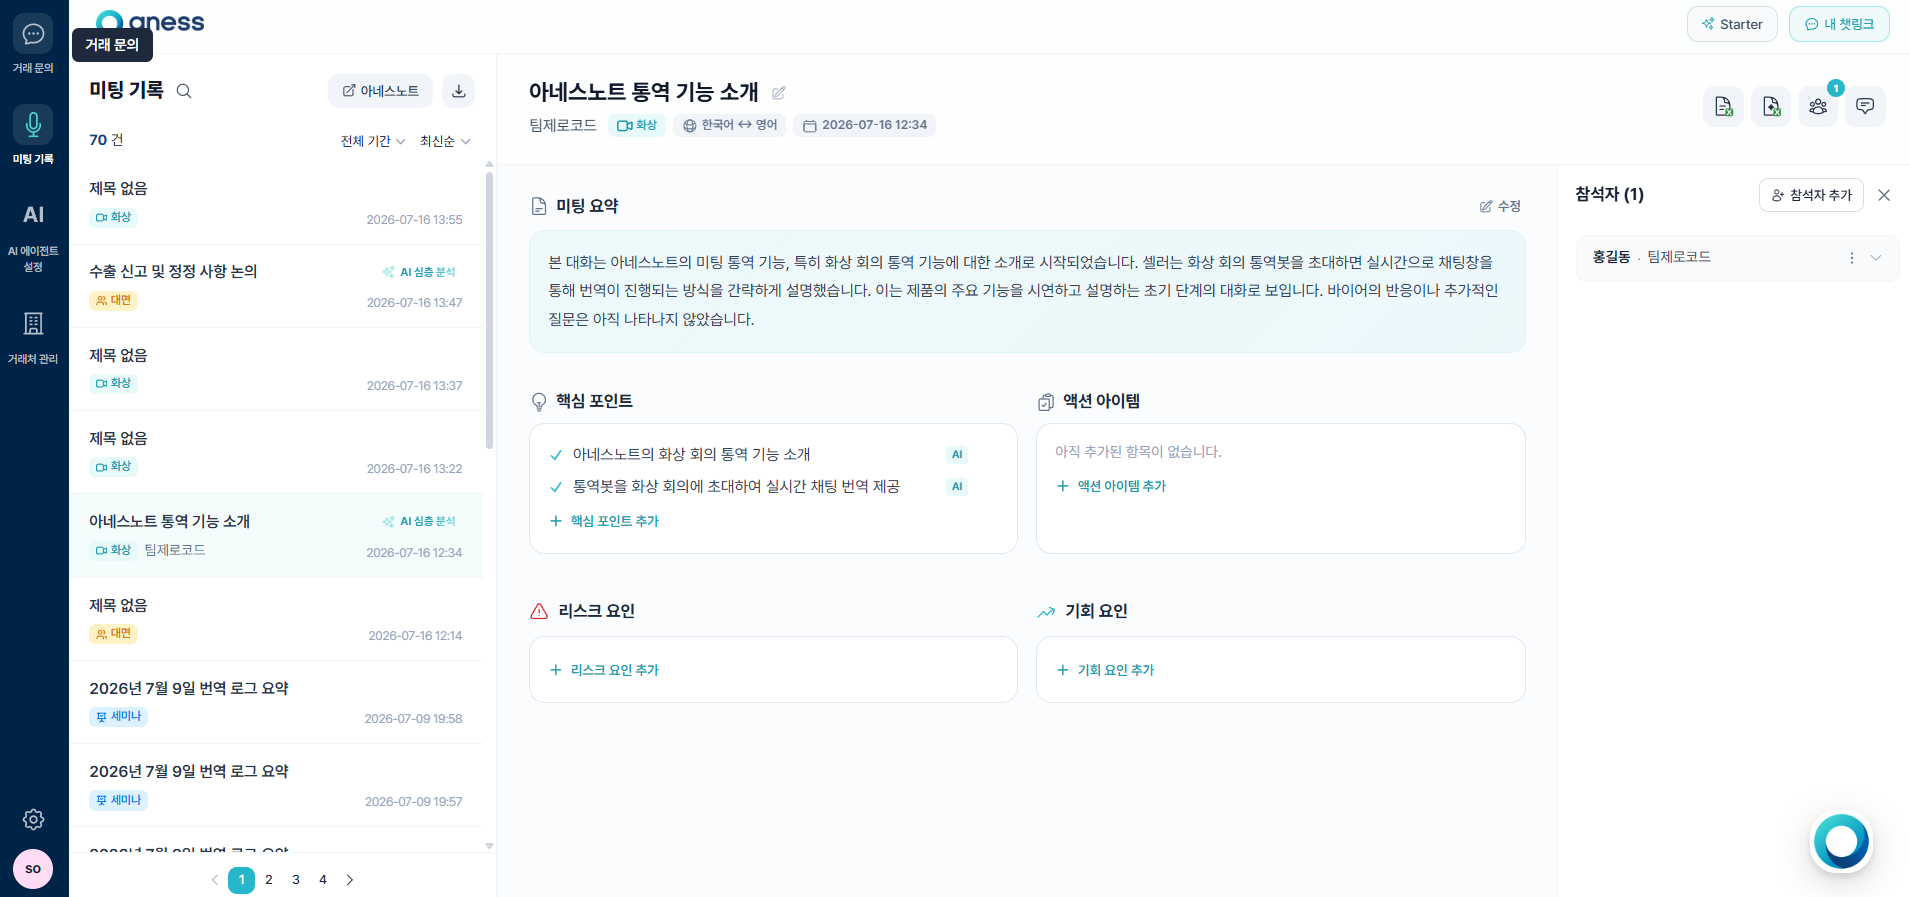Open the comment icon in the meeting header
The width and height of the screenshot is (1910, 897).
tap(1865, 106)
